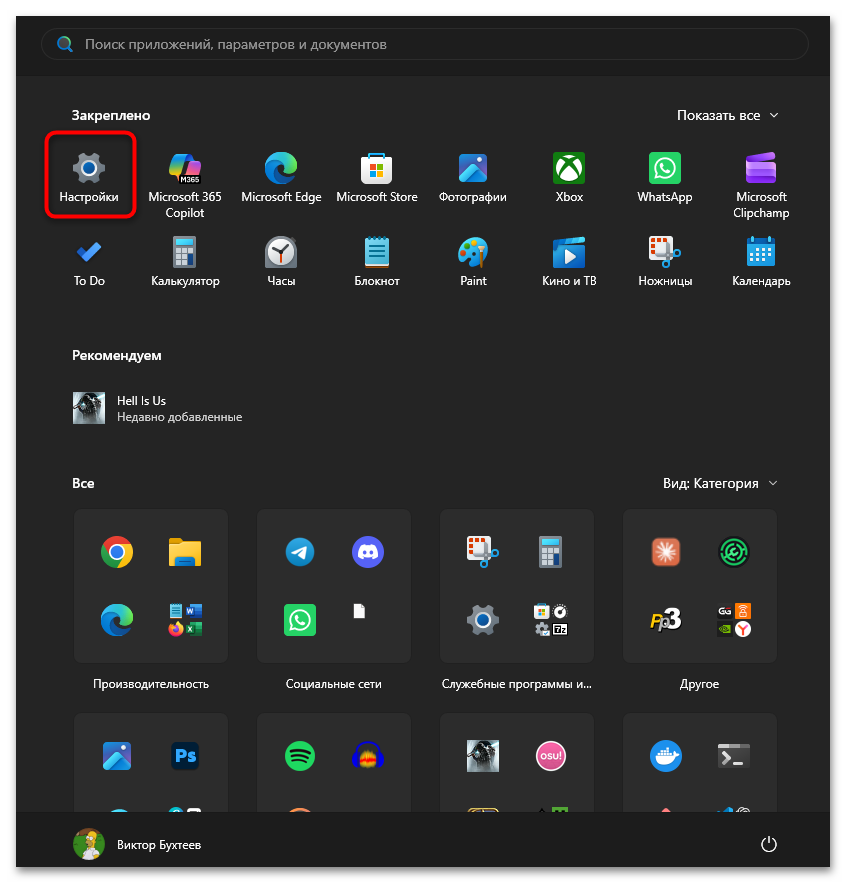846x883 pixels.
Task: Launch Paint
Action: (473, 261)
